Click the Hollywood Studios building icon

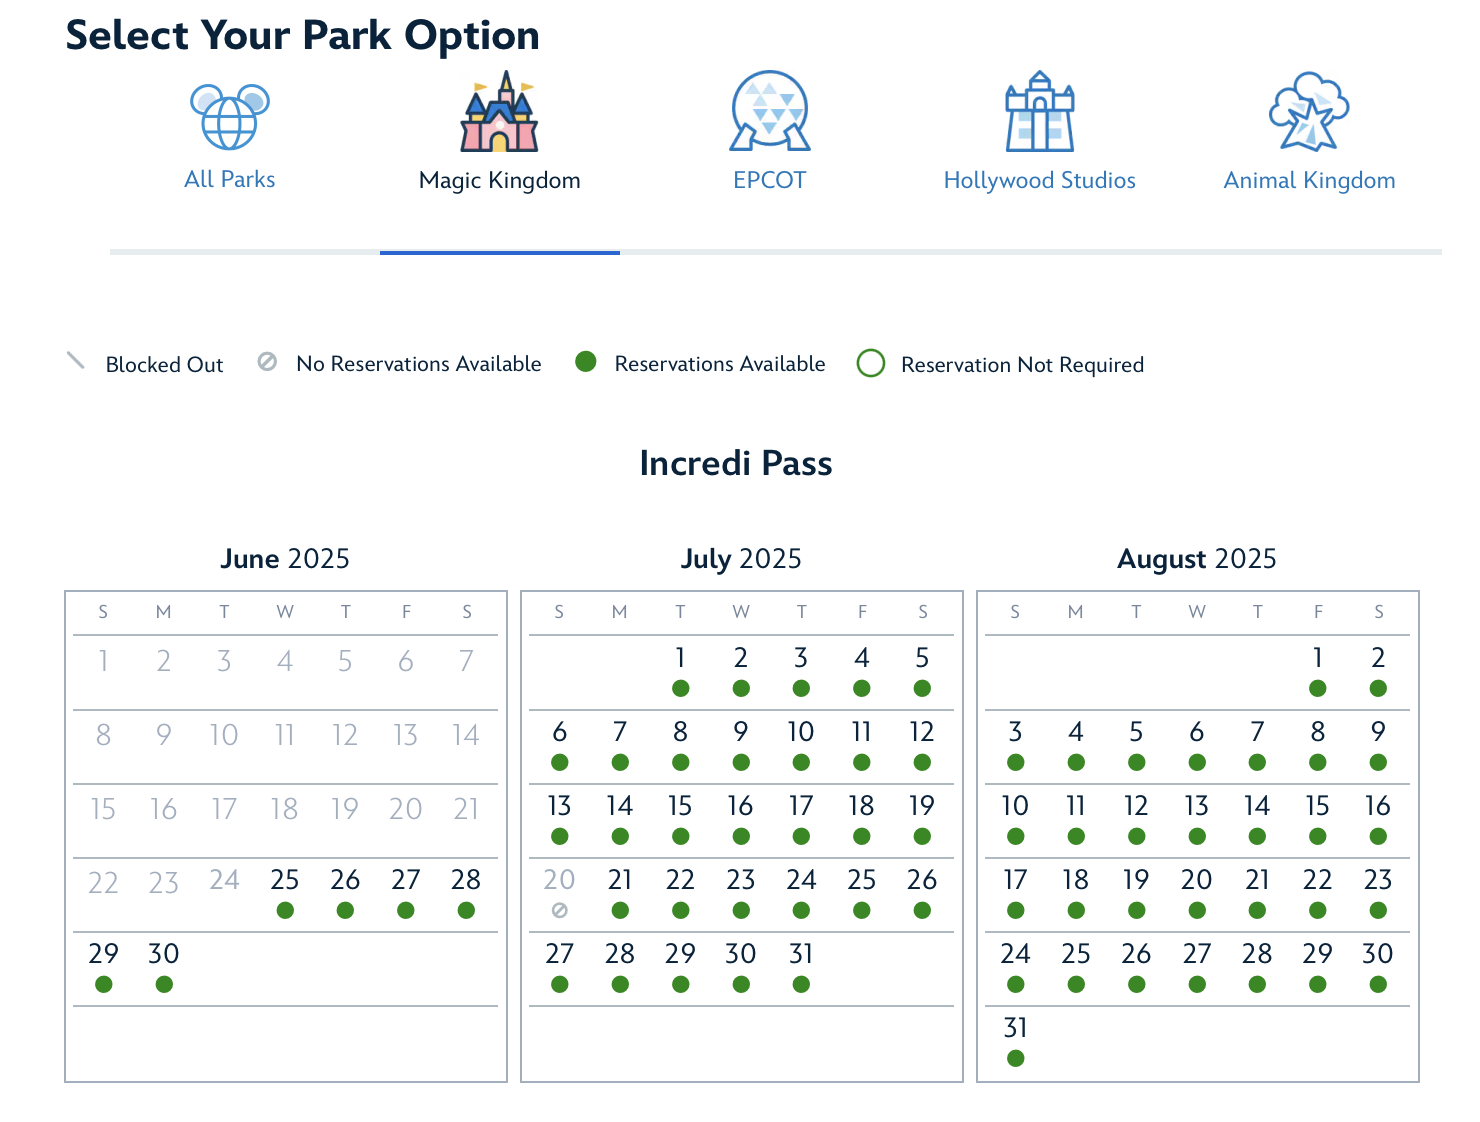(1039, 112)
